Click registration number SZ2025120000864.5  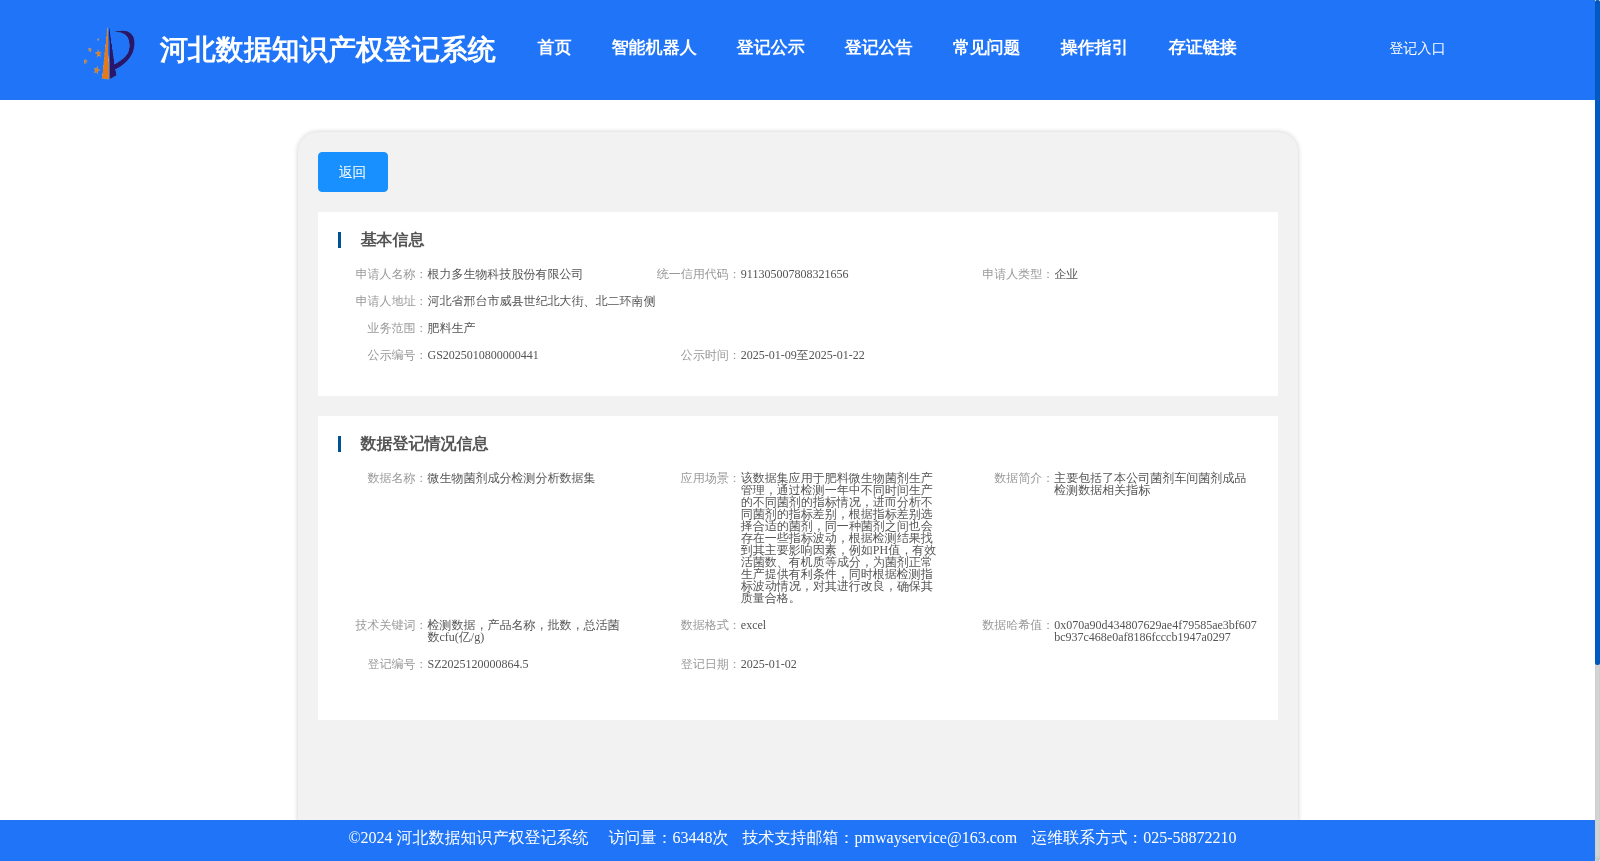(478, 664)
